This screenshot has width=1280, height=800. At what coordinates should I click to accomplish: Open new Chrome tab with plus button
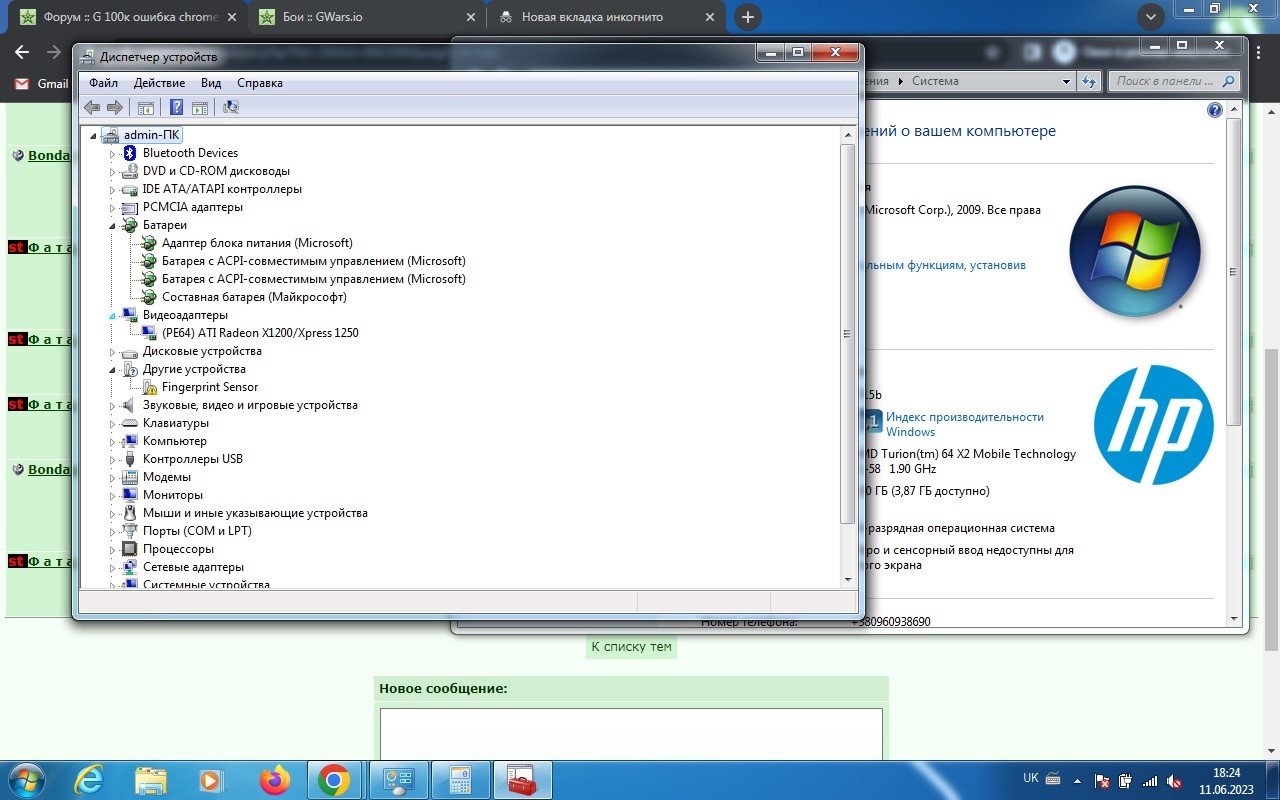coord(747,17)
